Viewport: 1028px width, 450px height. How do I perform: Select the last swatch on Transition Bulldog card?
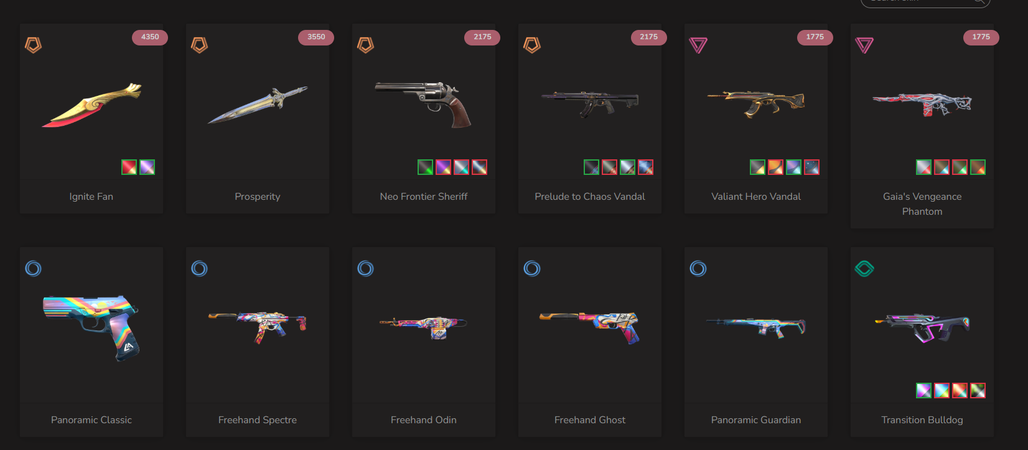click(978, 390)
